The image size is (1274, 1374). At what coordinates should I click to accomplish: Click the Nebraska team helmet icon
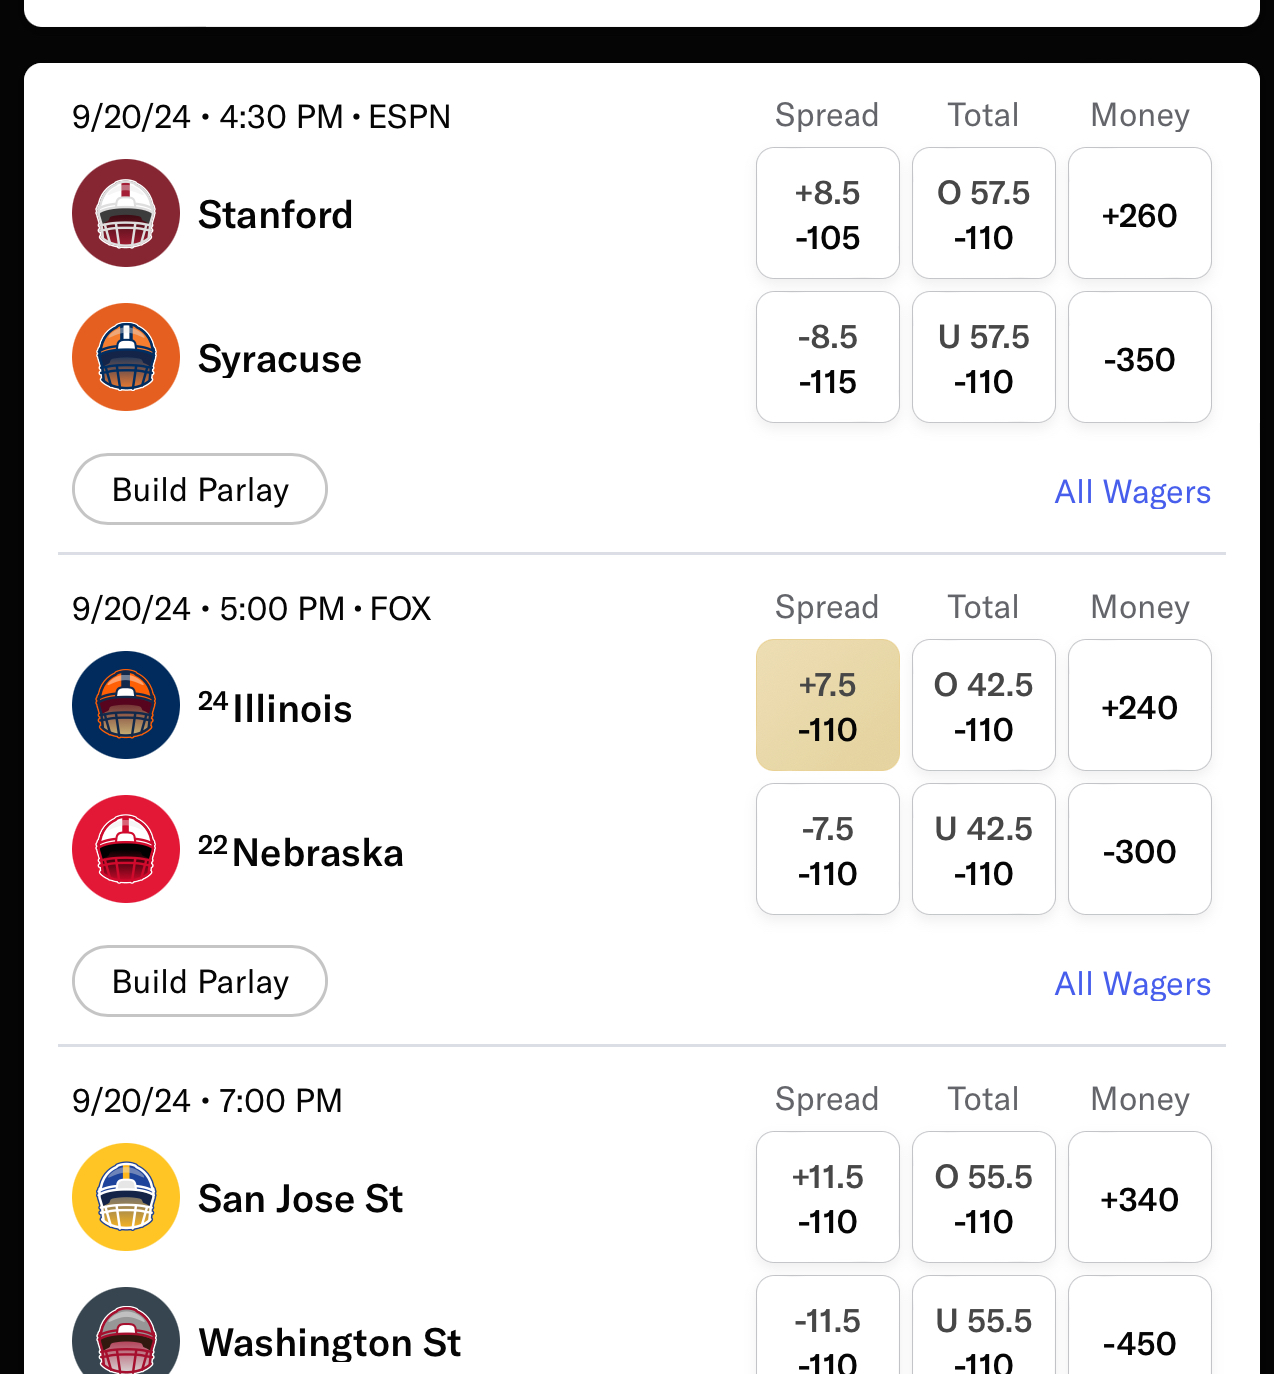[126, 849]
